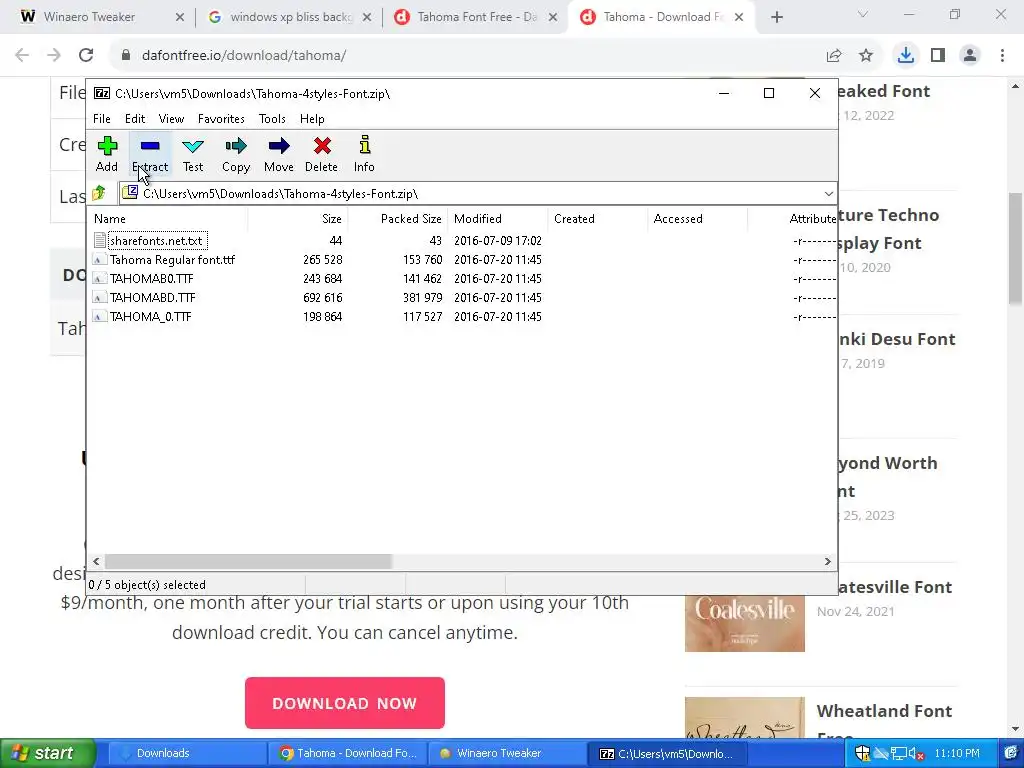
Task: Open Chrome profile avatar icon
Action: (x=970, y=56)
